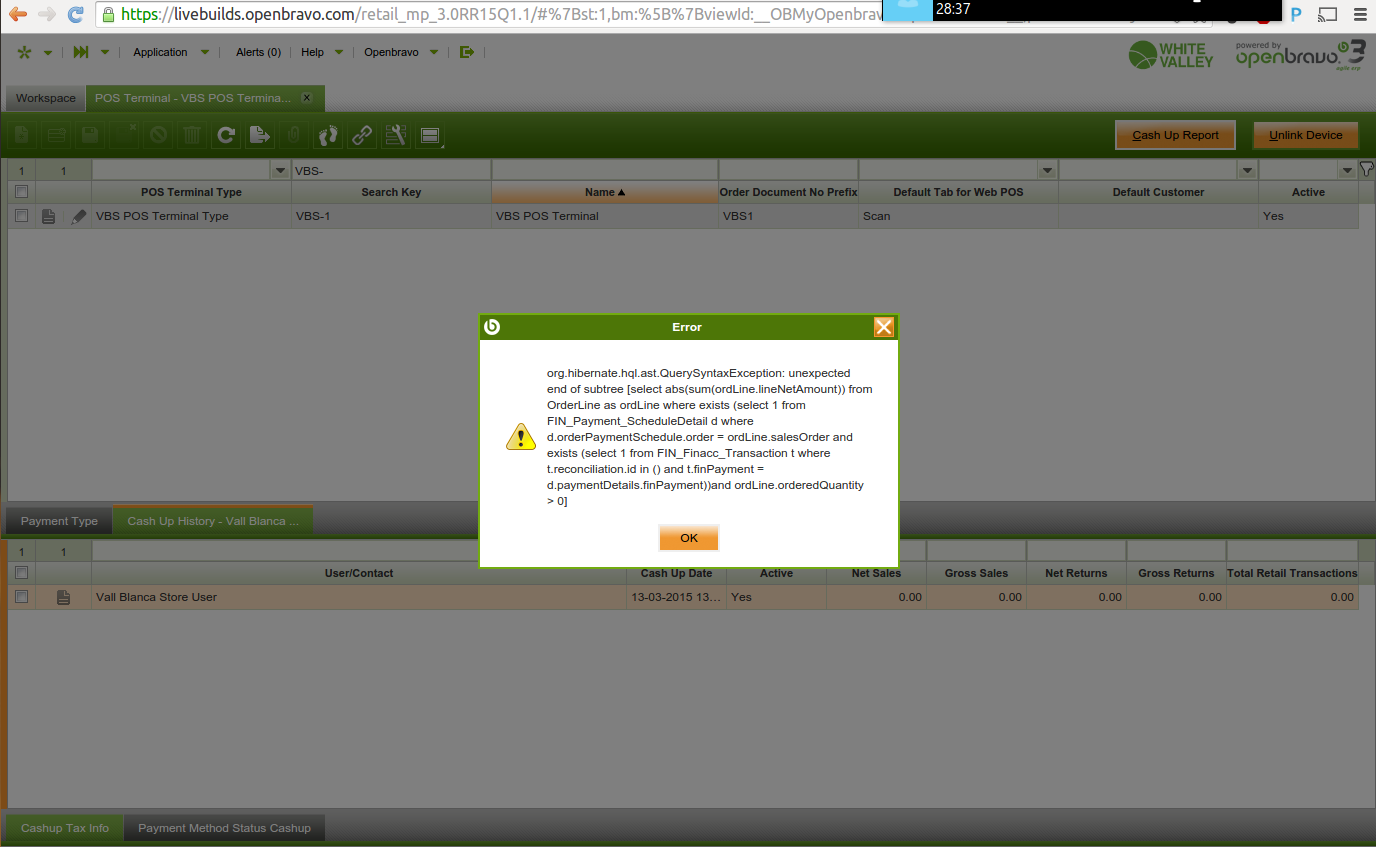Open Alerts (0) in the navigation bar
Viewport: 1376px width, 847px height.
[x=258, y=52]
